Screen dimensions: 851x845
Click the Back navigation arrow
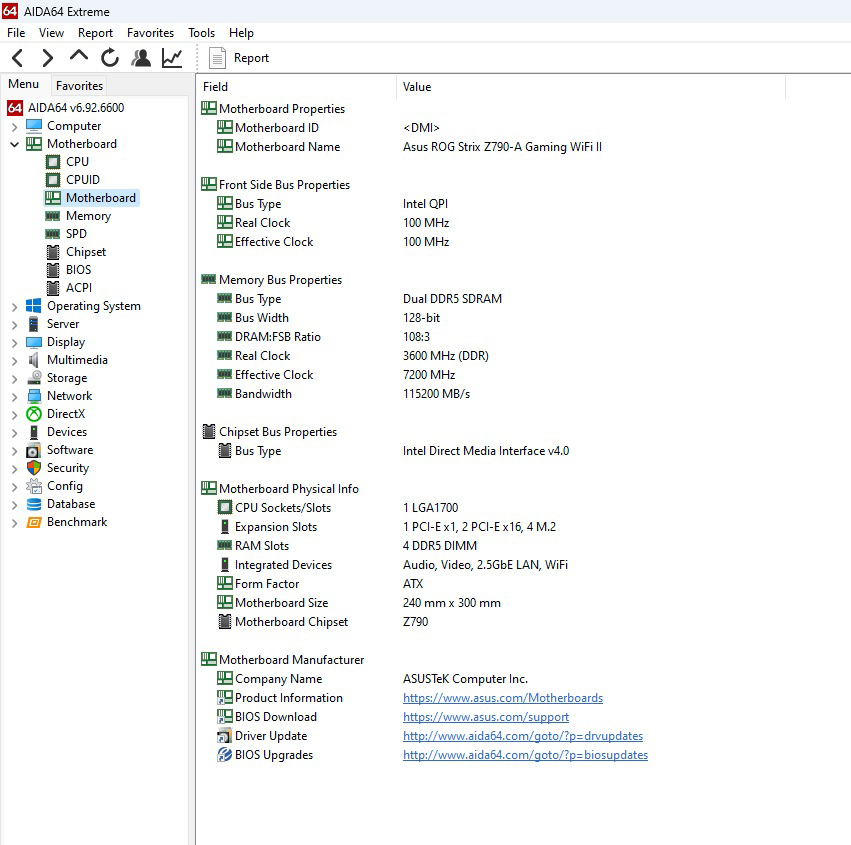[x=18, y=58]
